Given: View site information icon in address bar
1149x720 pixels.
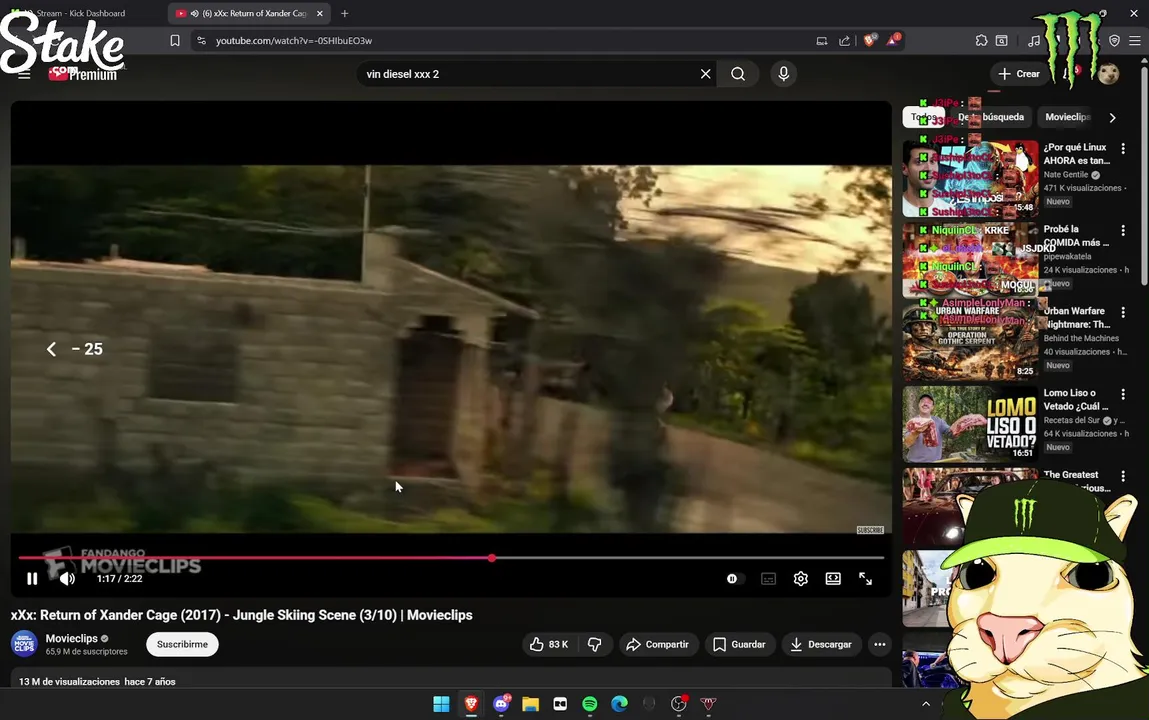Looking at the screenshot, I should [202, 41].
